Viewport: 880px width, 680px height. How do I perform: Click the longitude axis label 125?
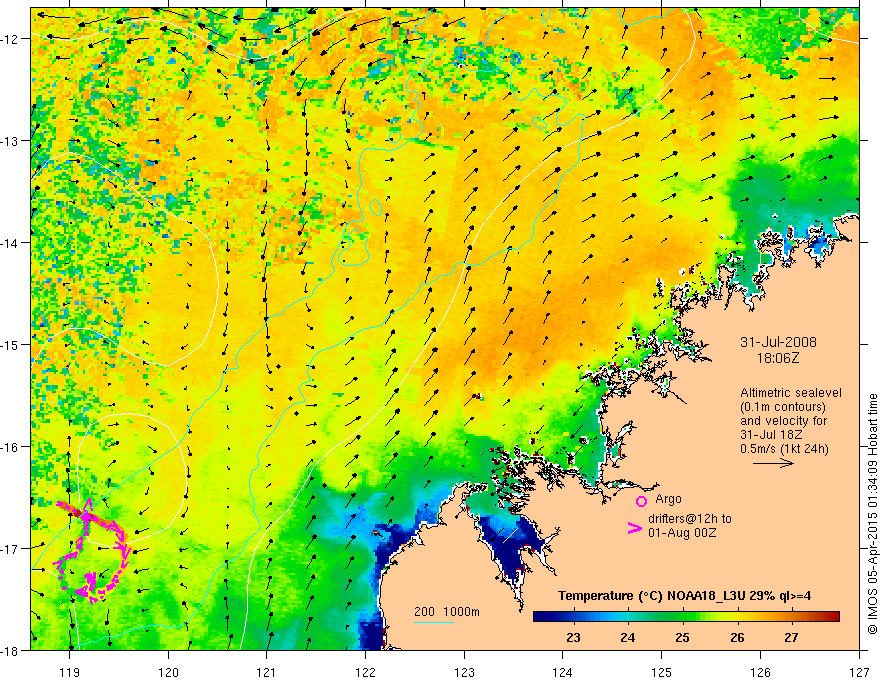662,672
